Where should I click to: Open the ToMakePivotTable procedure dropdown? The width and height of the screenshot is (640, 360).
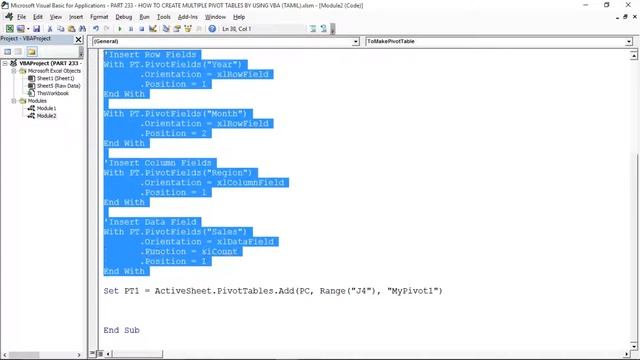pyautogui.click(x=629, y=42)
